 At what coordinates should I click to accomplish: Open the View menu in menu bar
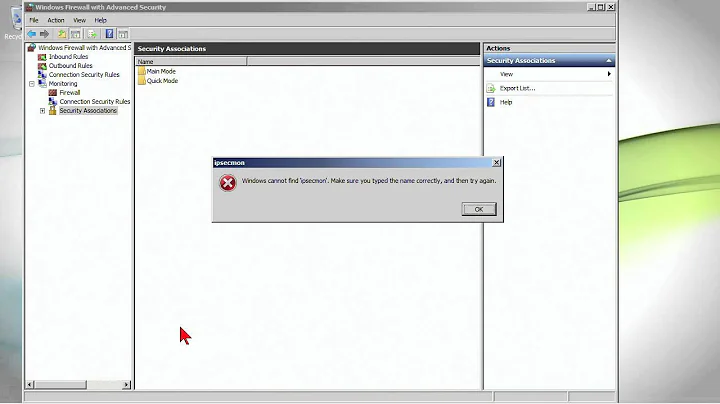pyautogui.click(x=79, y=20)
